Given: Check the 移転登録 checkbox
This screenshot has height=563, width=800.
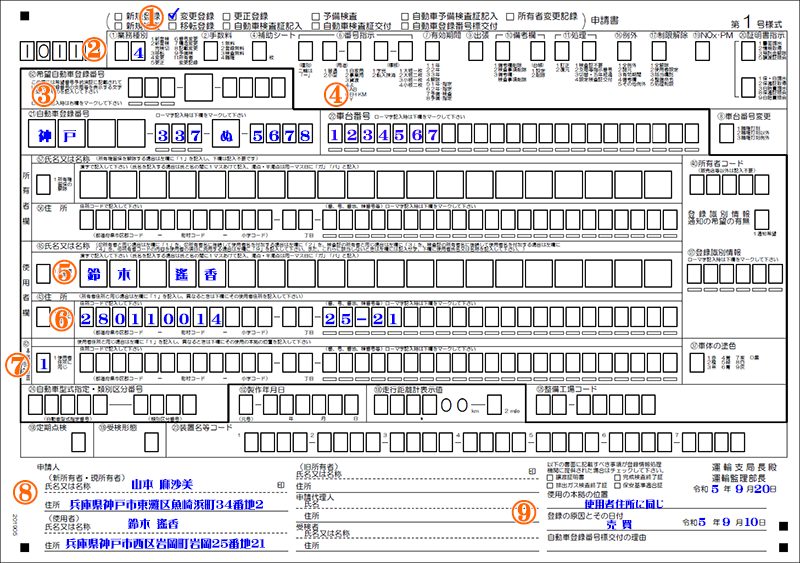Looking at the screenshot, I should pyautogui.click(x=172, y=28).
